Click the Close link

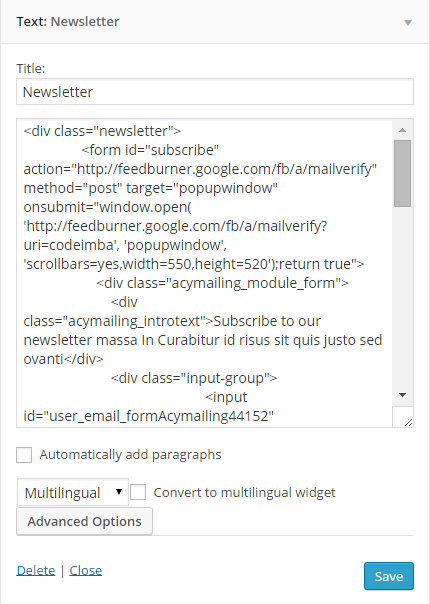tap(86, 570)
